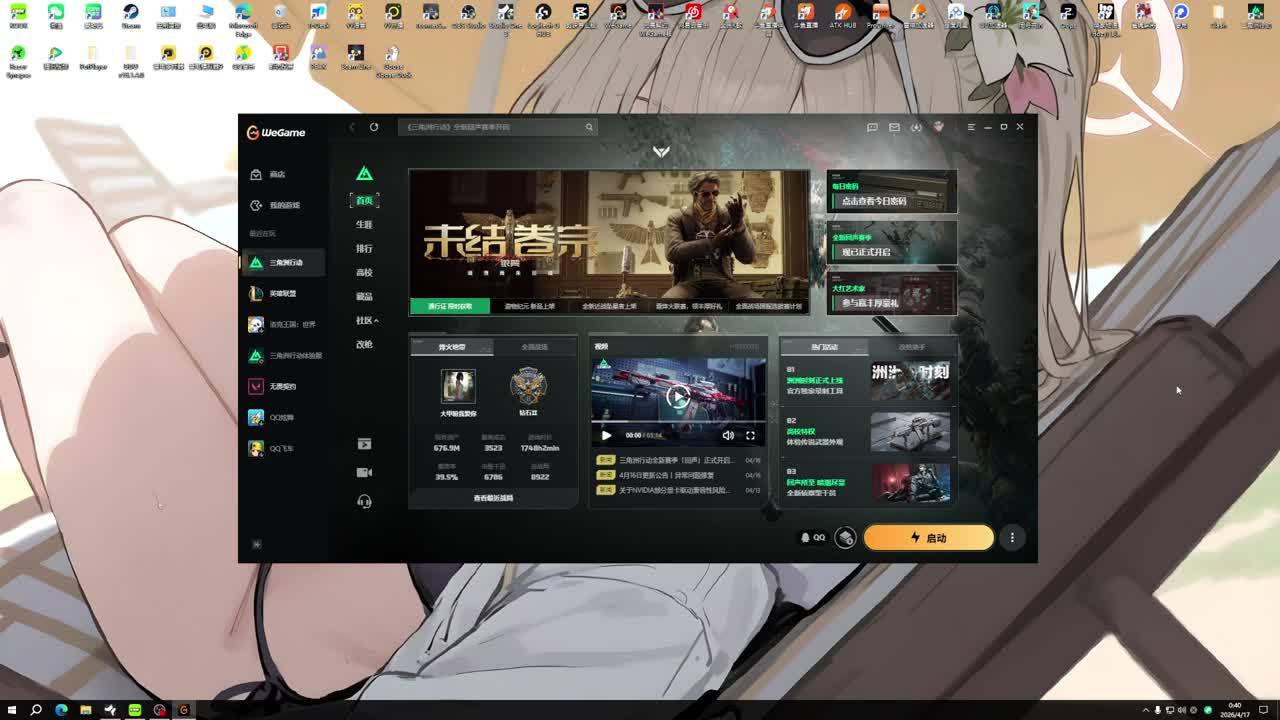
Task: Open the headset customer support icon
Action: click(x=364, y=501)
